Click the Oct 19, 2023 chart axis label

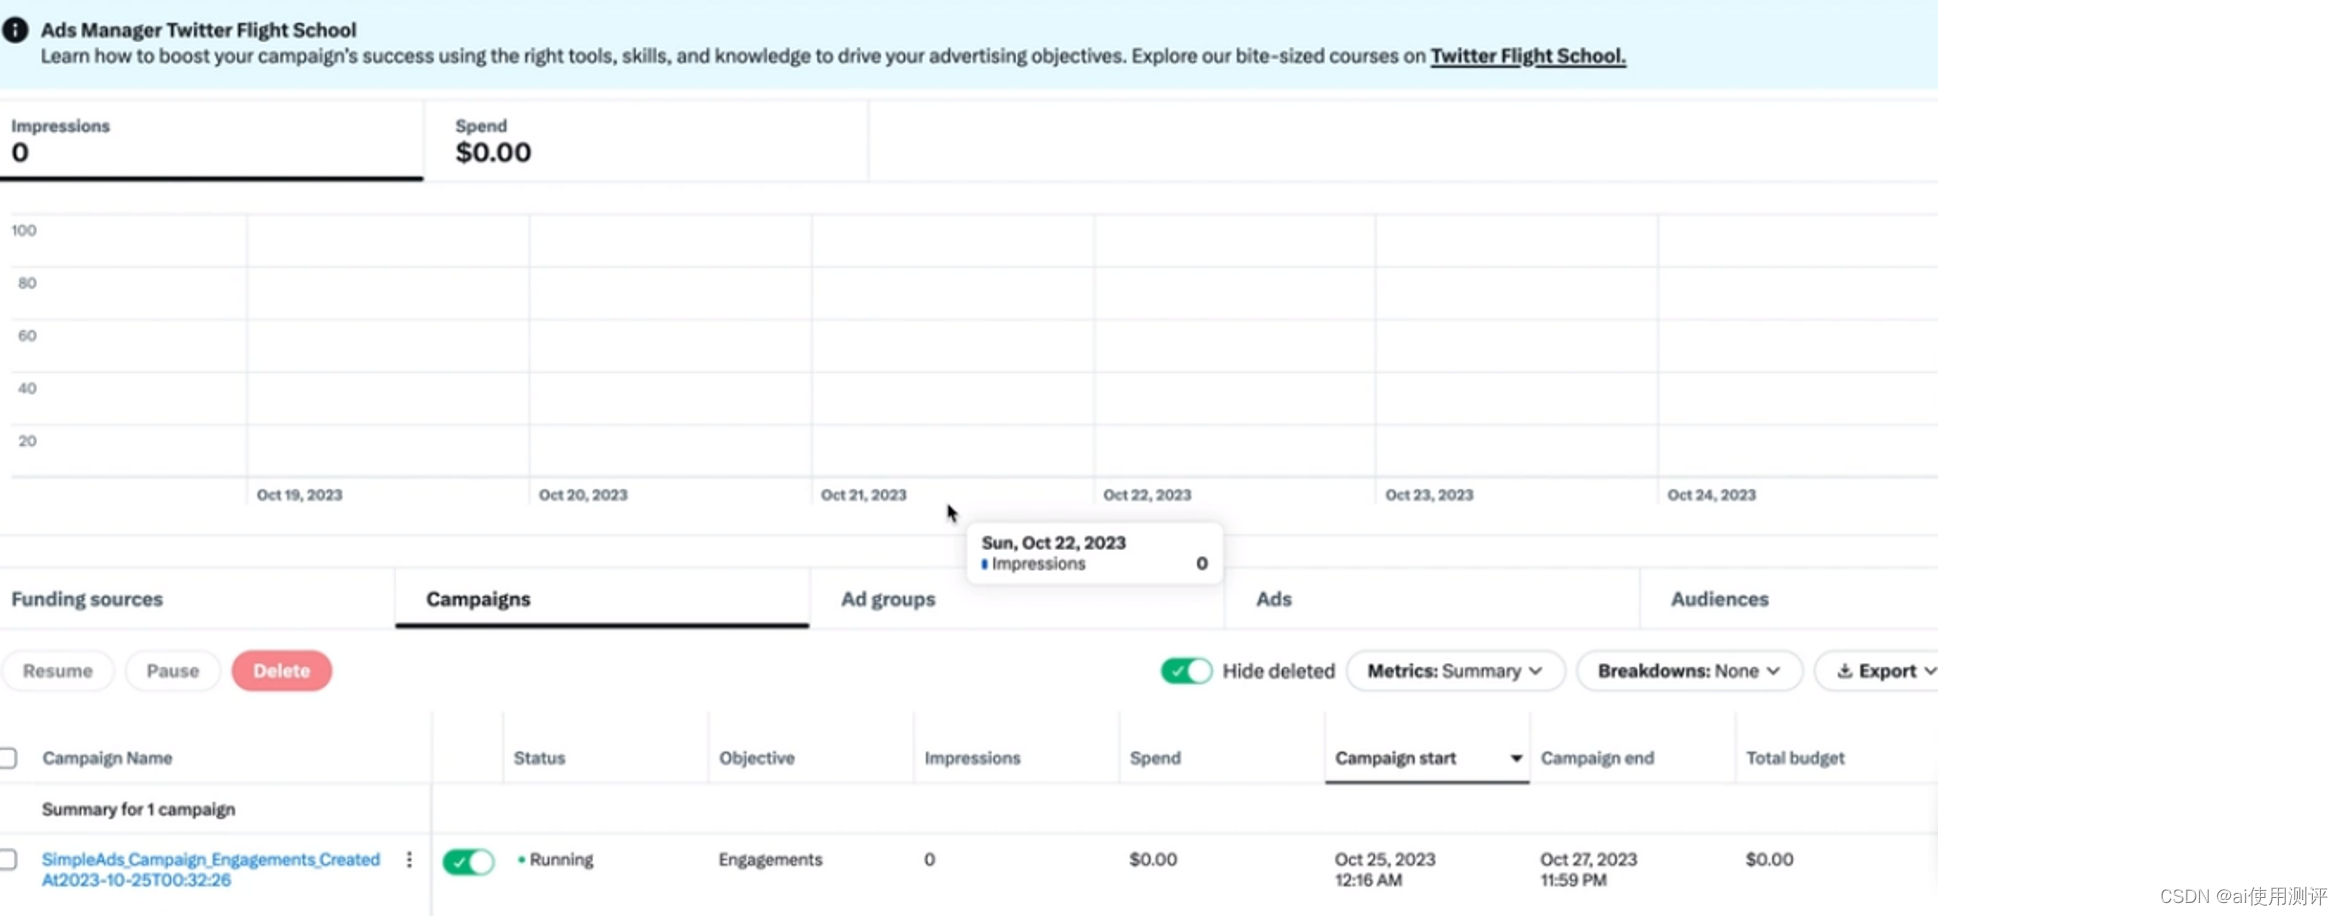coord(300,495)
